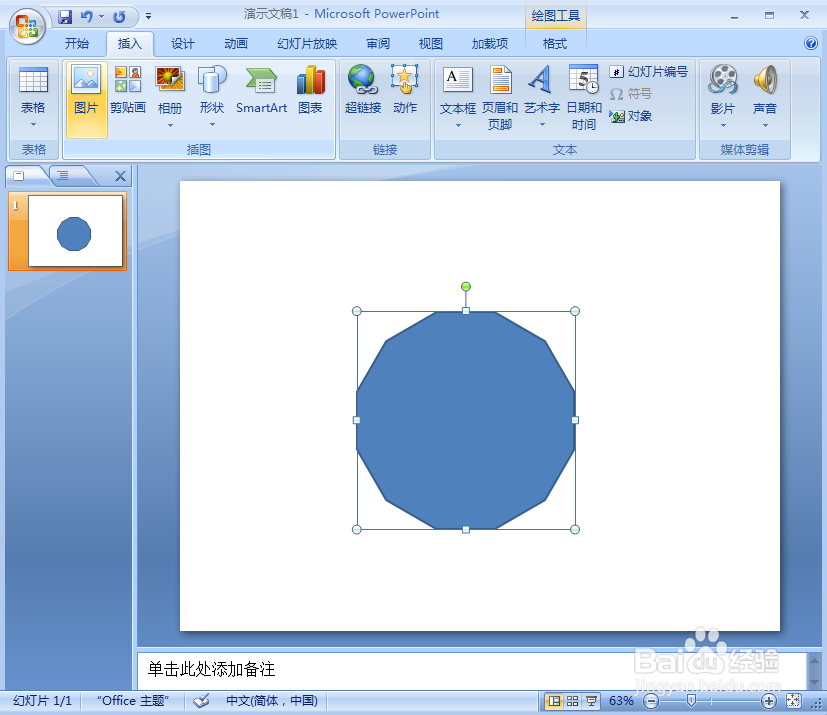This screenshot has height=715, width=827.
Task: Click the green rotation handle of the shape
Action: pyautogui.click(x=466, y=286)
